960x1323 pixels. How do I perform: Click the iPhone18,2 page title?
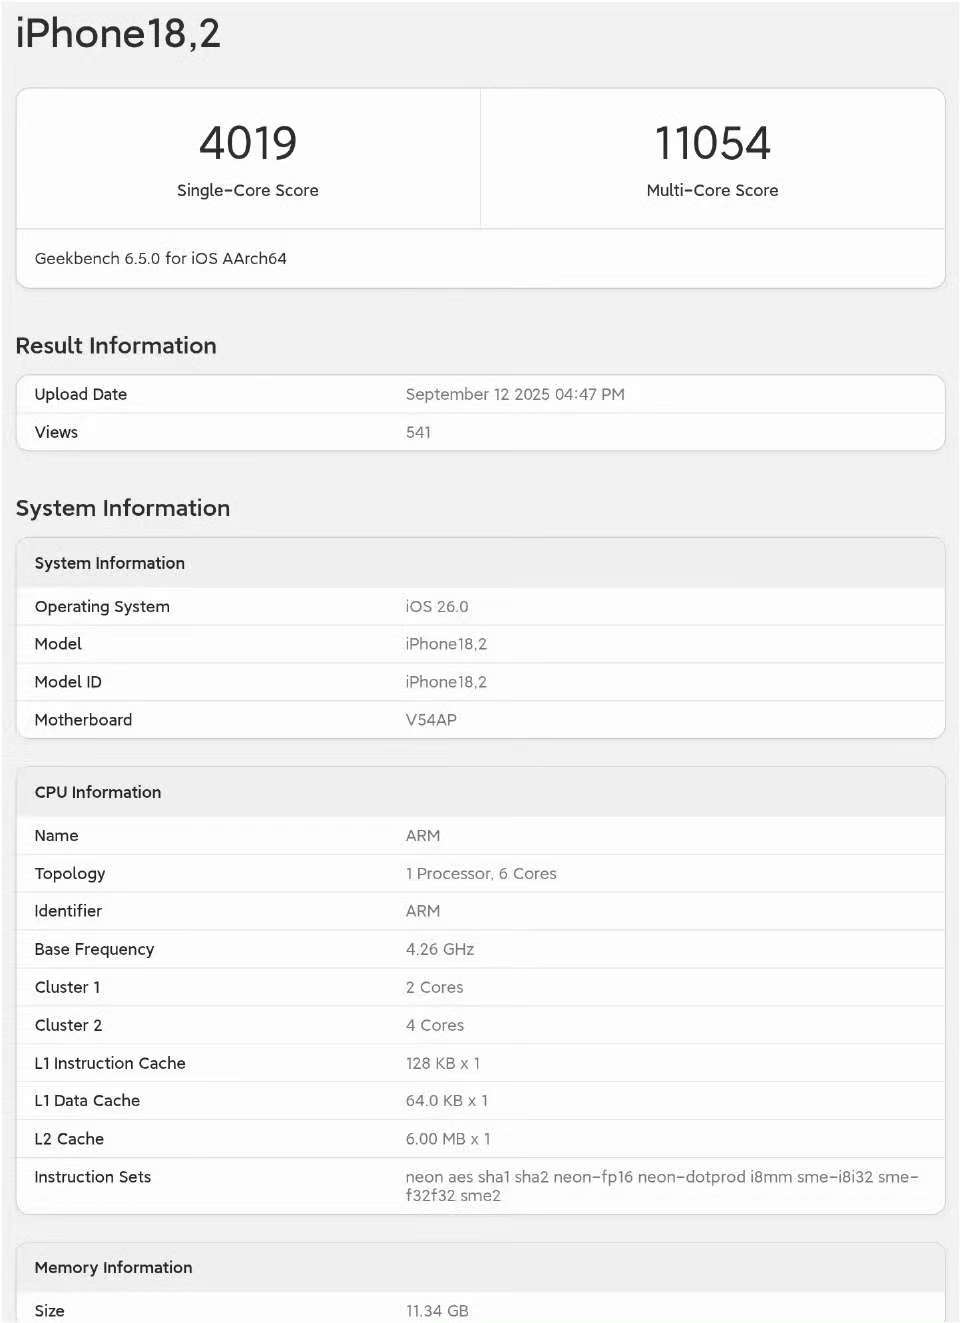(118, 34)
